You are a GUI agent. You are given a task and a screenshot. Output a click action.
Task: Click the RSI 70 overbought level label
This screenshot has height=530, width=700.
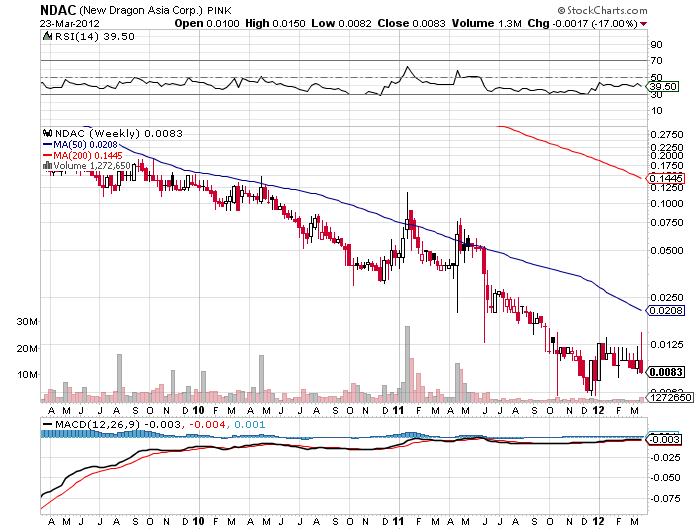click(x=656, y=61)
